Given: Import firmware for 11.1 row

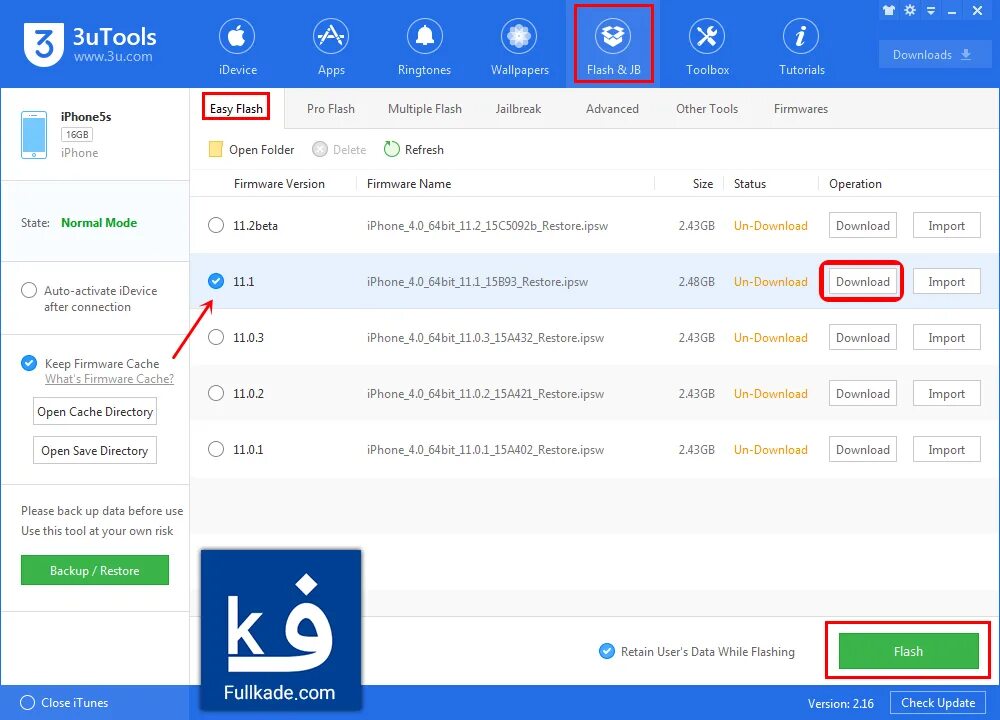Looking at the screenshot, I should click(x=946, y=281).
